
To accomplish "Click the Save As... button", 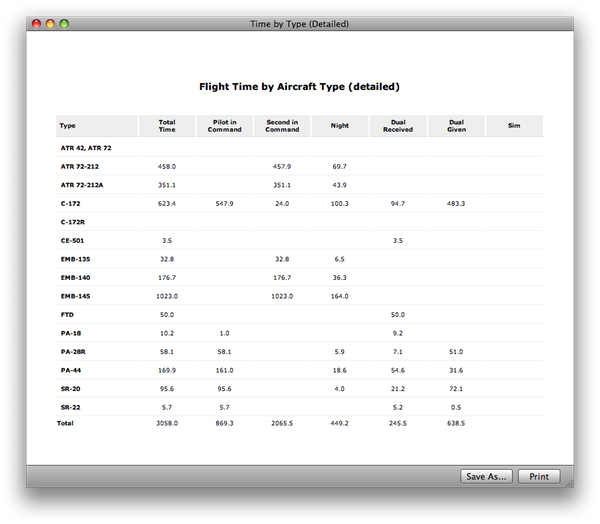I will 486,477.
